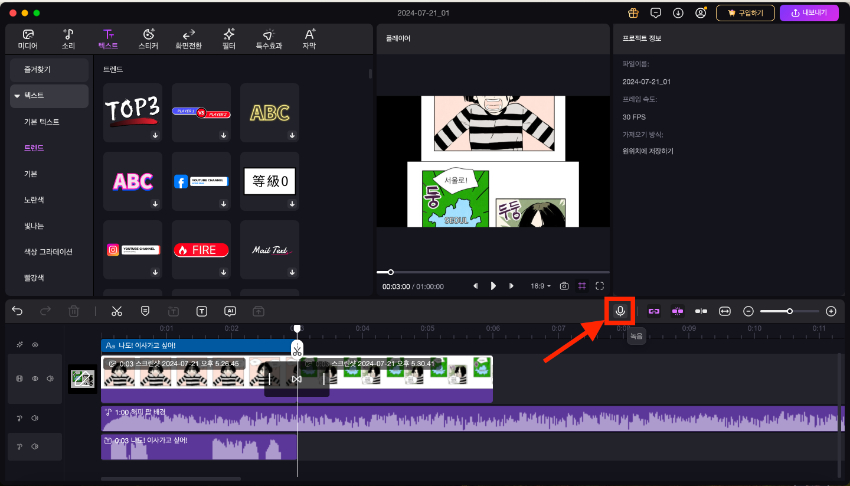Select the 트렌드 sidebar category

click(x=34, y=148)
